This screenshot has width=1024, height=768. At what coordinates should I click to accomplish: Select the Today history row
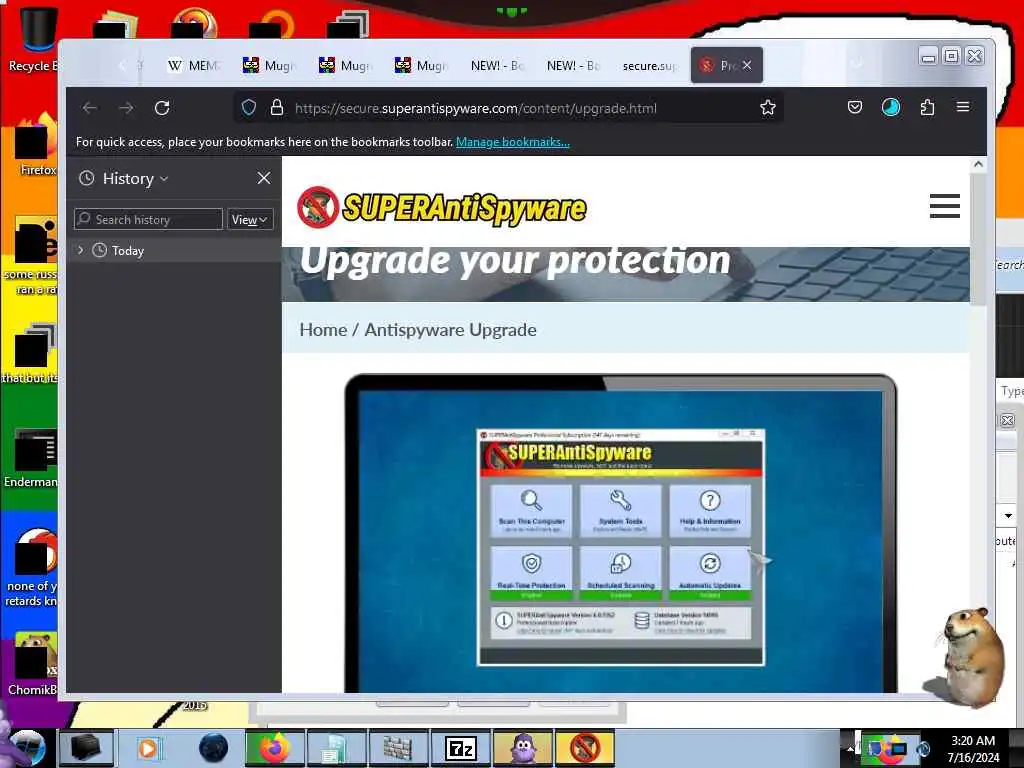point(174,250)
